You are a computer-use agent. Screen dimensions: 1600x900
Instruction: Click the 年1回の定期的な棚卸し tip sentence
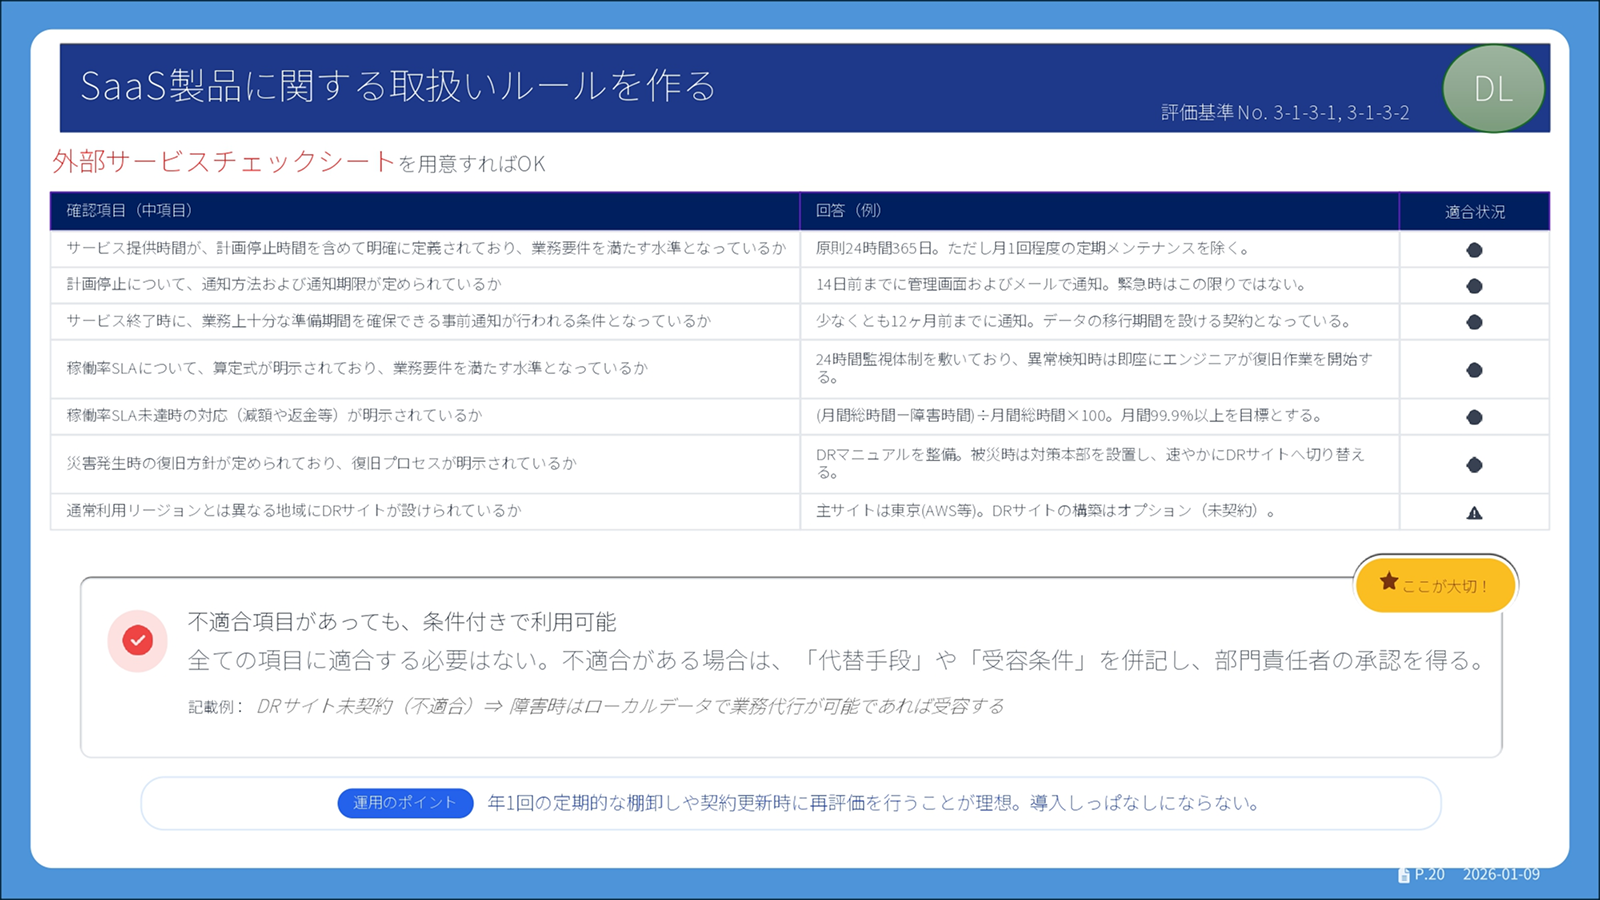coord(873,803)
